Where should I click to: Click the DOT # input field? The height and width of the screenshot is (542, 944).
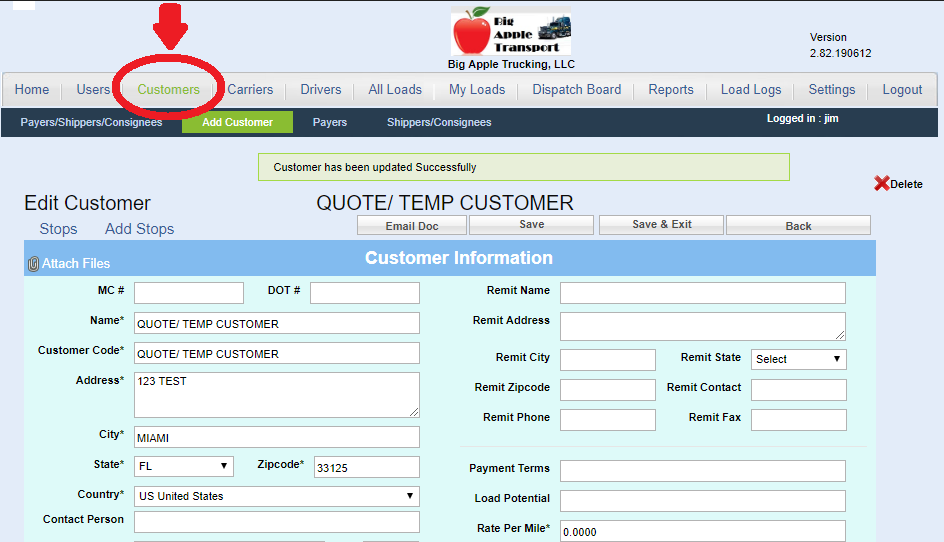click(x=365, y=293)
